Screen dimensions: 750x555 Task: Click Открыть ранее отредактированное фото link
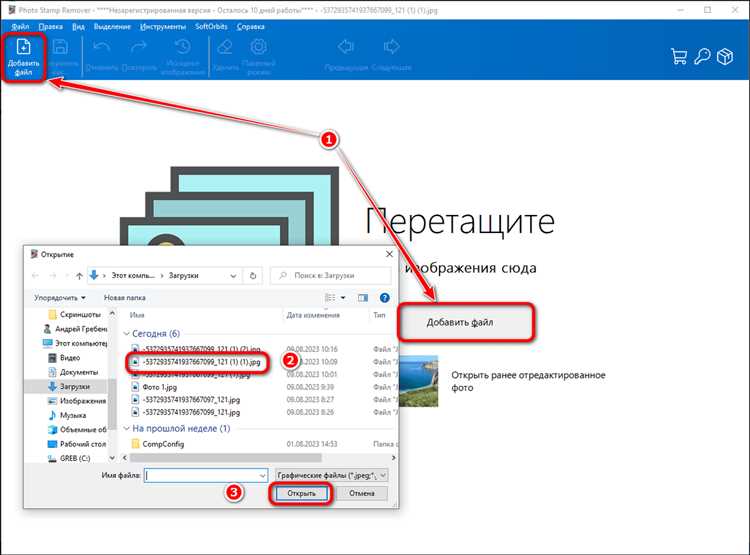(528, 381)
